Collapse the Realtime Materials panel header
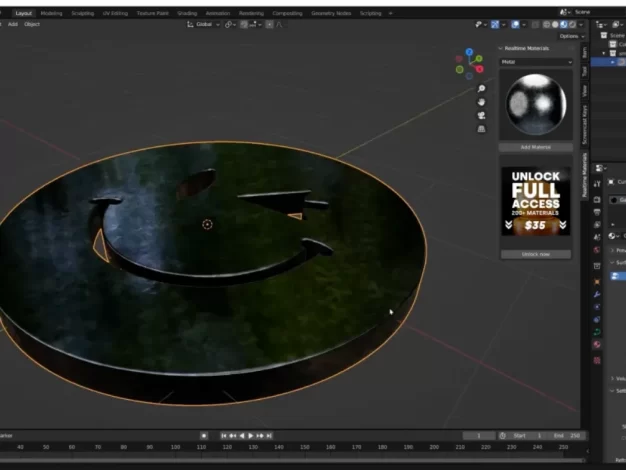 tap(525, 48)
